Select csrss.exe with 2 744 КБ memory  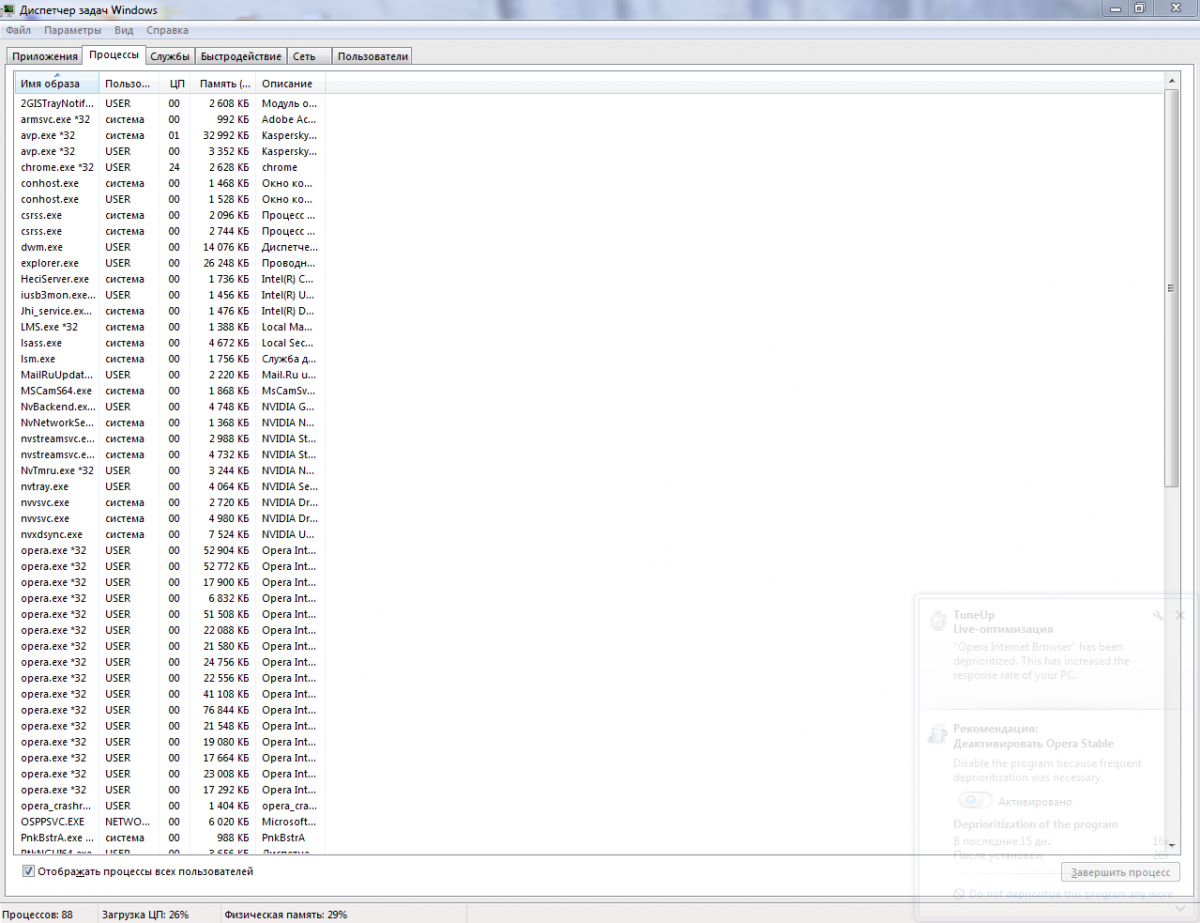[170, 231]
